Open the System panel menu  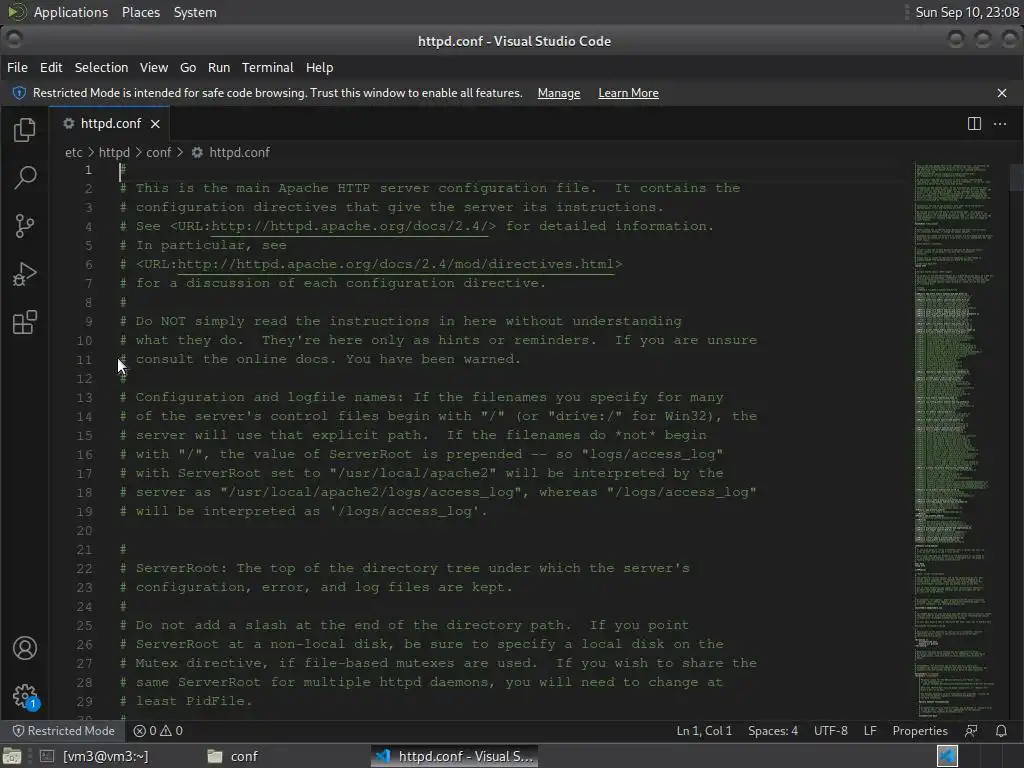[195, 12]
